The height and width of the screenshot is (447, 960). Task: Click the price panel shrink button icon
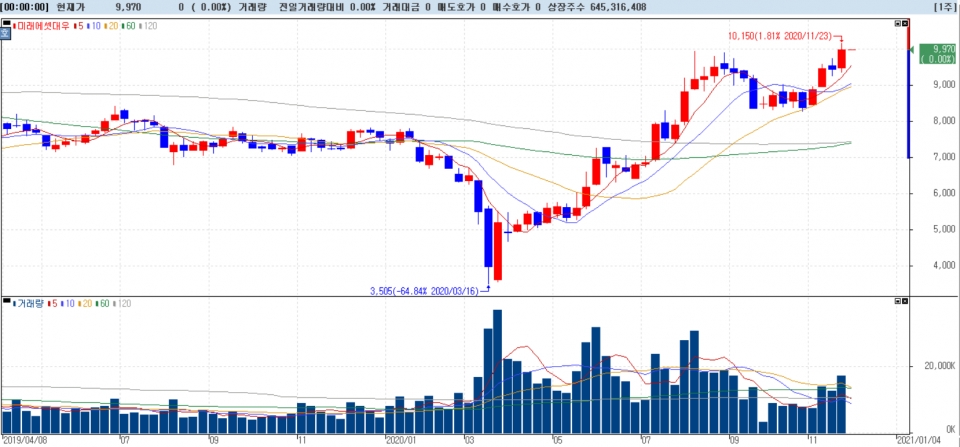(898, 23)
